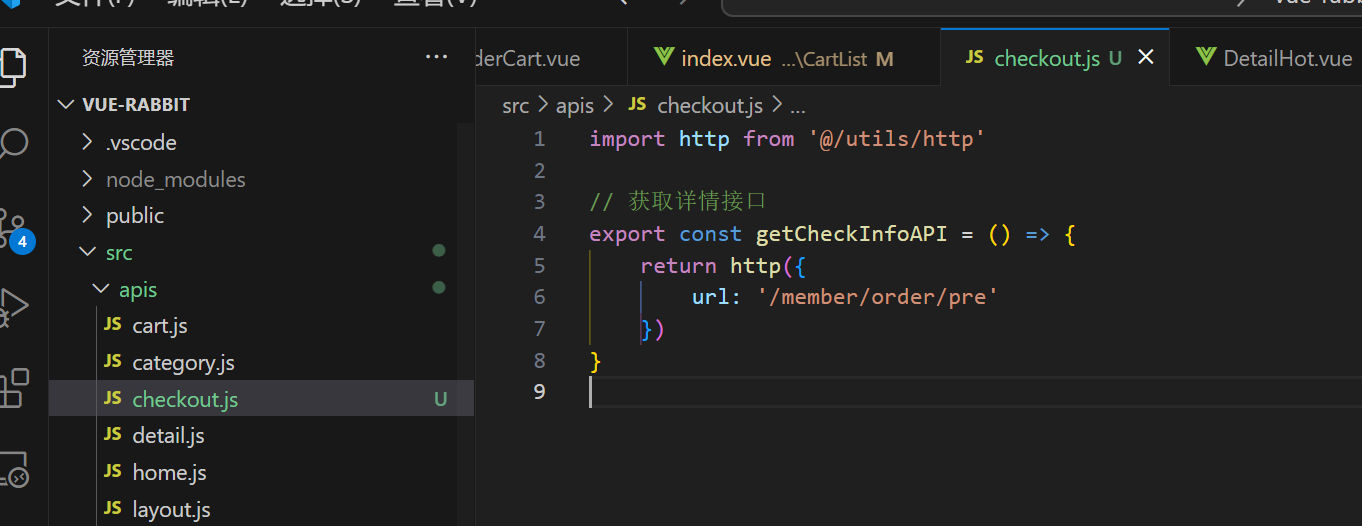The width and height of the screenshot is (1362, 526).
Task: Open category.js in the file tree
Action: (262, 362)
